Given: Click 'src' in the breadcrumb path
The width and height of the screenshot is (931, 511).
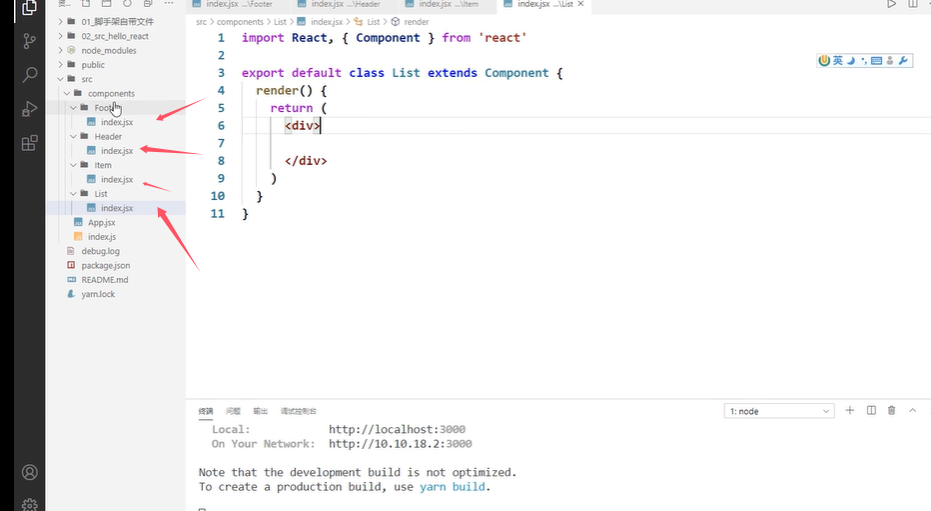Looking at the screenshot, I should [201, 21].
